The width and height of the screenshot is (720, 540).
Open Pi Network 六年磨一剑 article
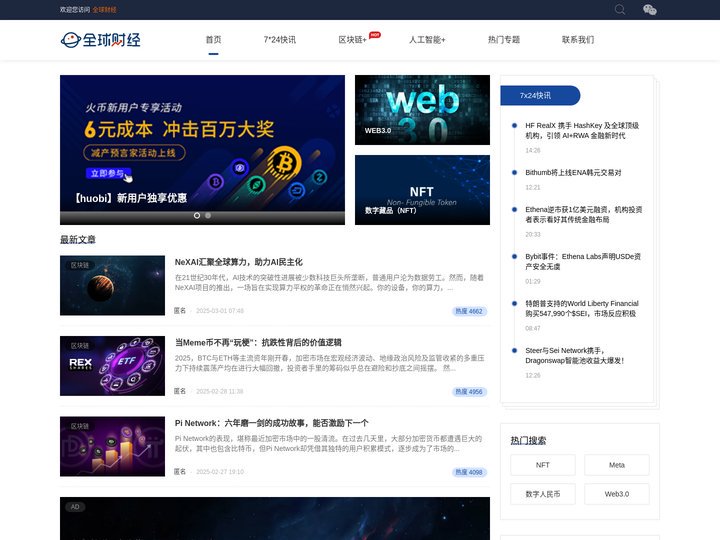(271, 423)
